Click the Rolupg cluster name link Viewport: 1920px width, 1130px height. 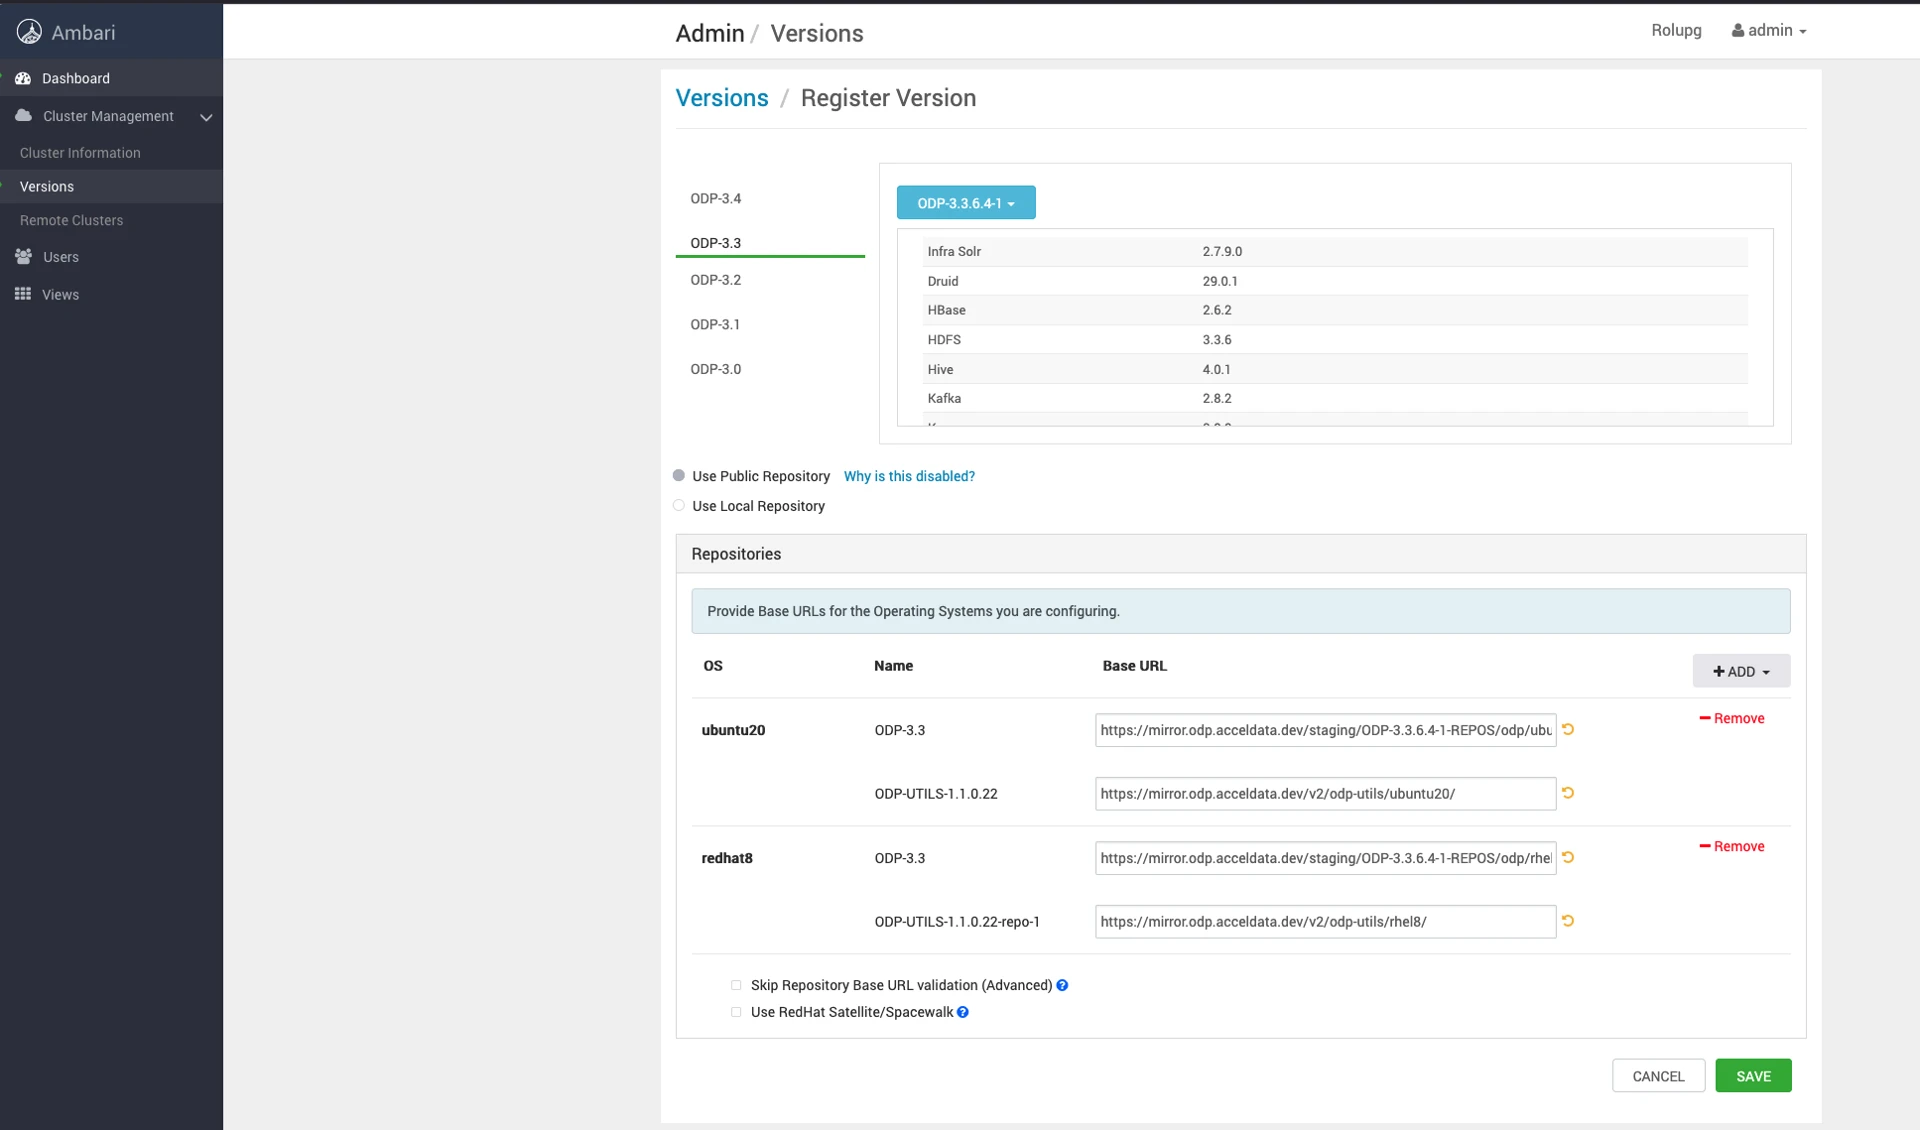tap(1676, 30)
